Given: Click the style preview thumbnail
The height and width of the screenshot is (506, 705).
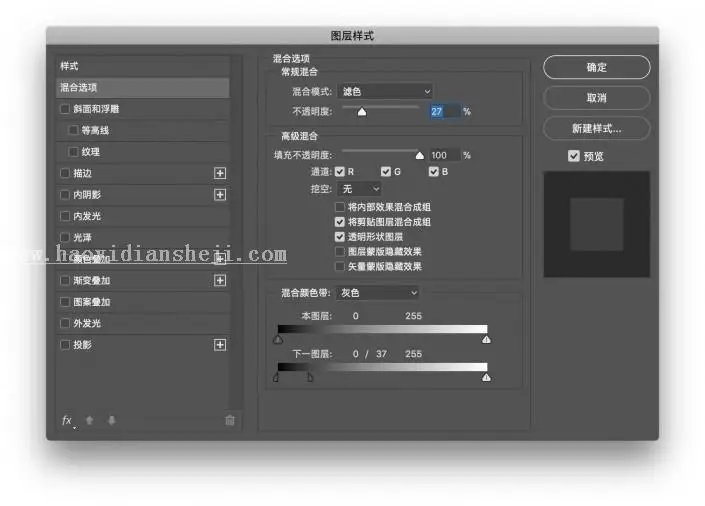Looking at the screenshot, I should pos(597,224).
